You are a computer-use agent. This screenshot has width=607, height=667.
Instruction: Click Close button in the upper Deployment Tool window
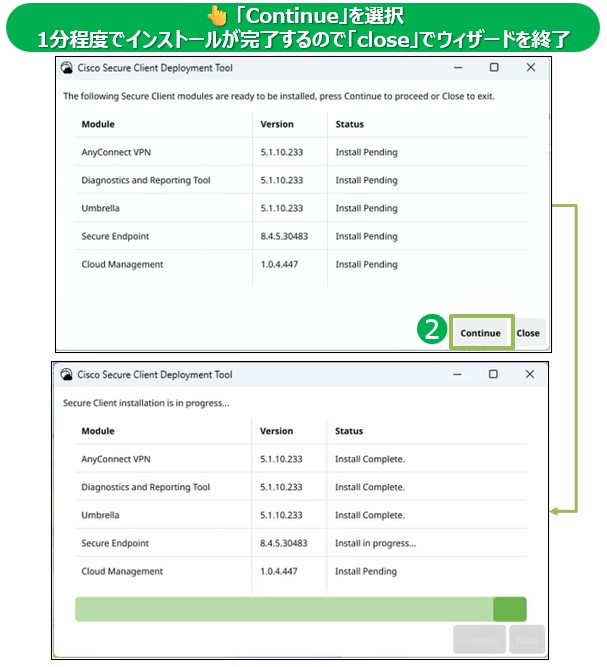pyautogui.click(x=528, y=333)
